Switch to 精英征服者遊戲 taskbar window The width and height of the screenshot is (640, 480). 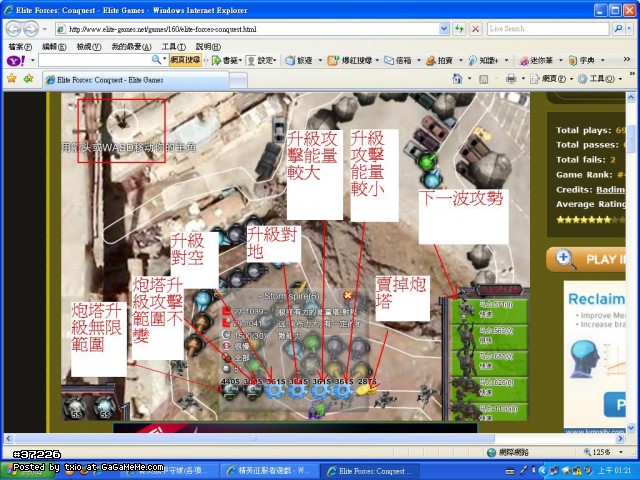coord(269,471)
